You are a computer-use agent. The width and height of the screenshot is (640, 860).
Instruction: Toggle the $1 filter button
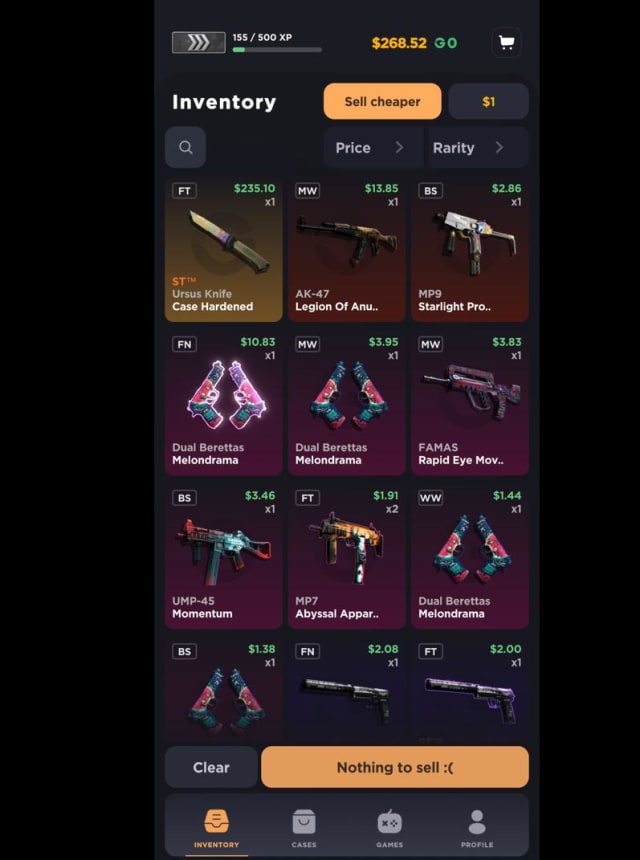coord(489,101)
